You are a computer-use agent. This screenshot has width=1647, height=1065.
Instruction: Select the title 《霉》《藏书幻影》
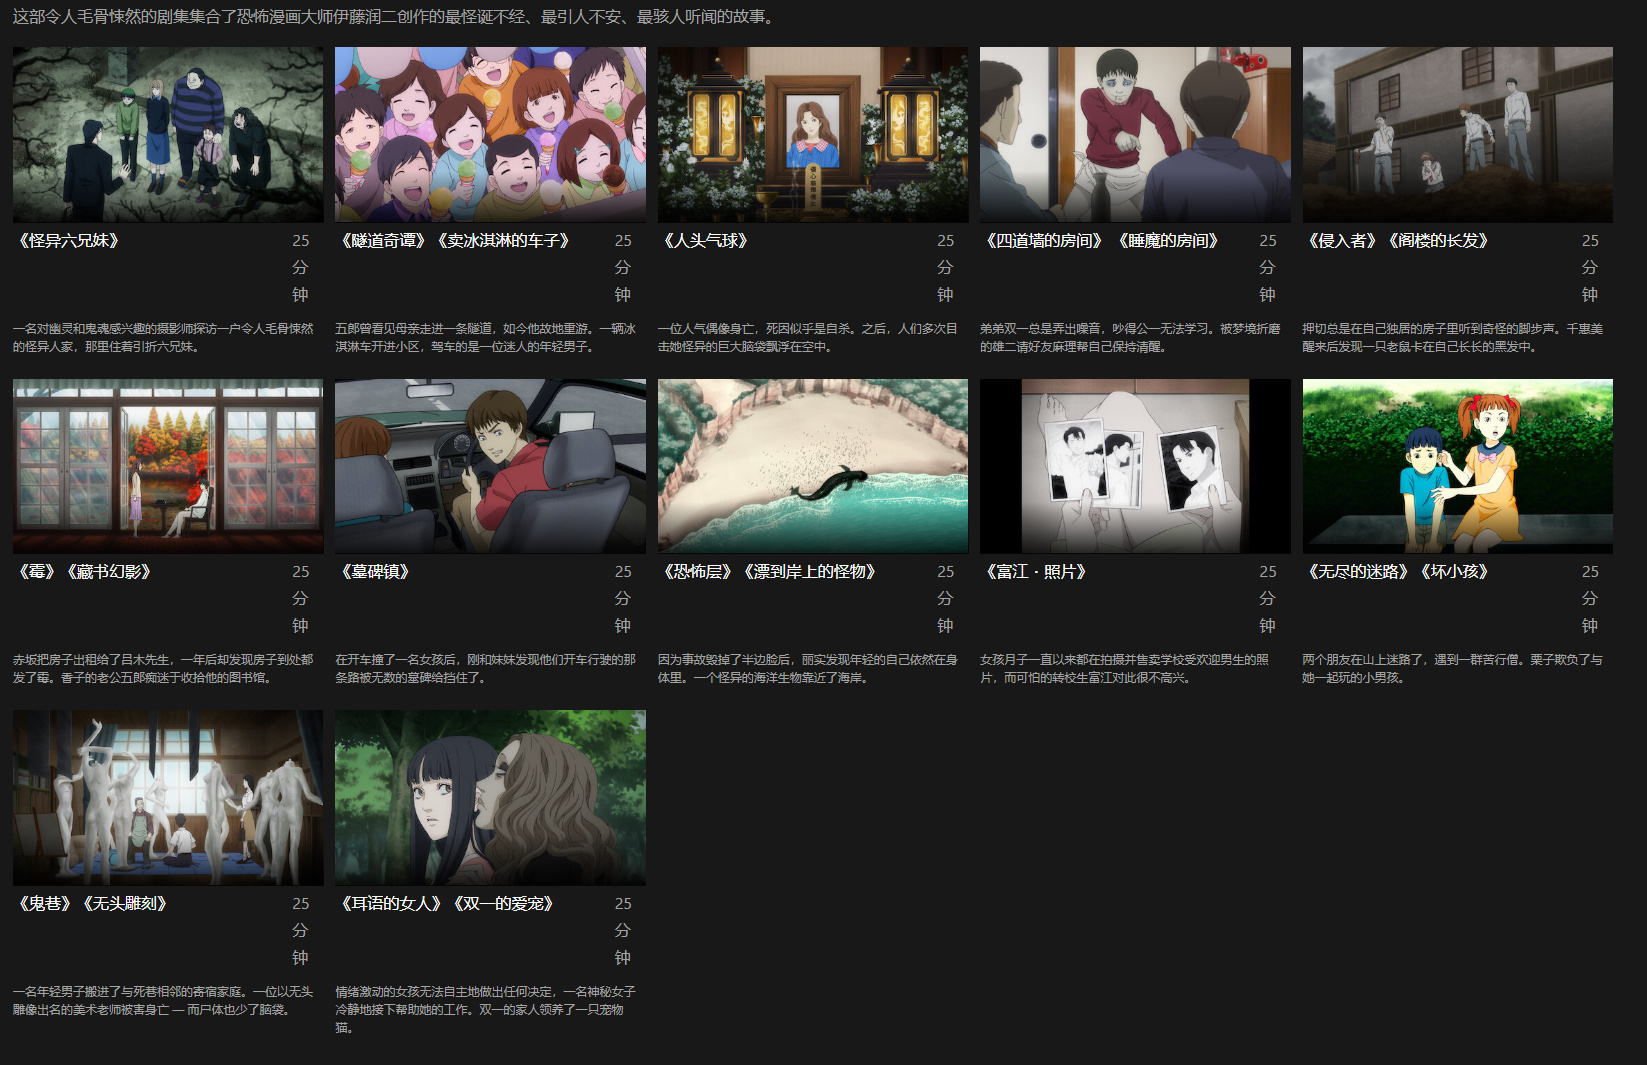click(85, 572)
